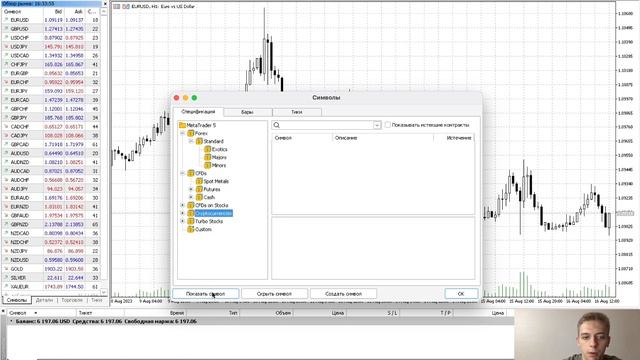The width and height of the screenshot is (640, 360).
Task: Select the USDCAD row in Market Watch
Action: (51, 56)
